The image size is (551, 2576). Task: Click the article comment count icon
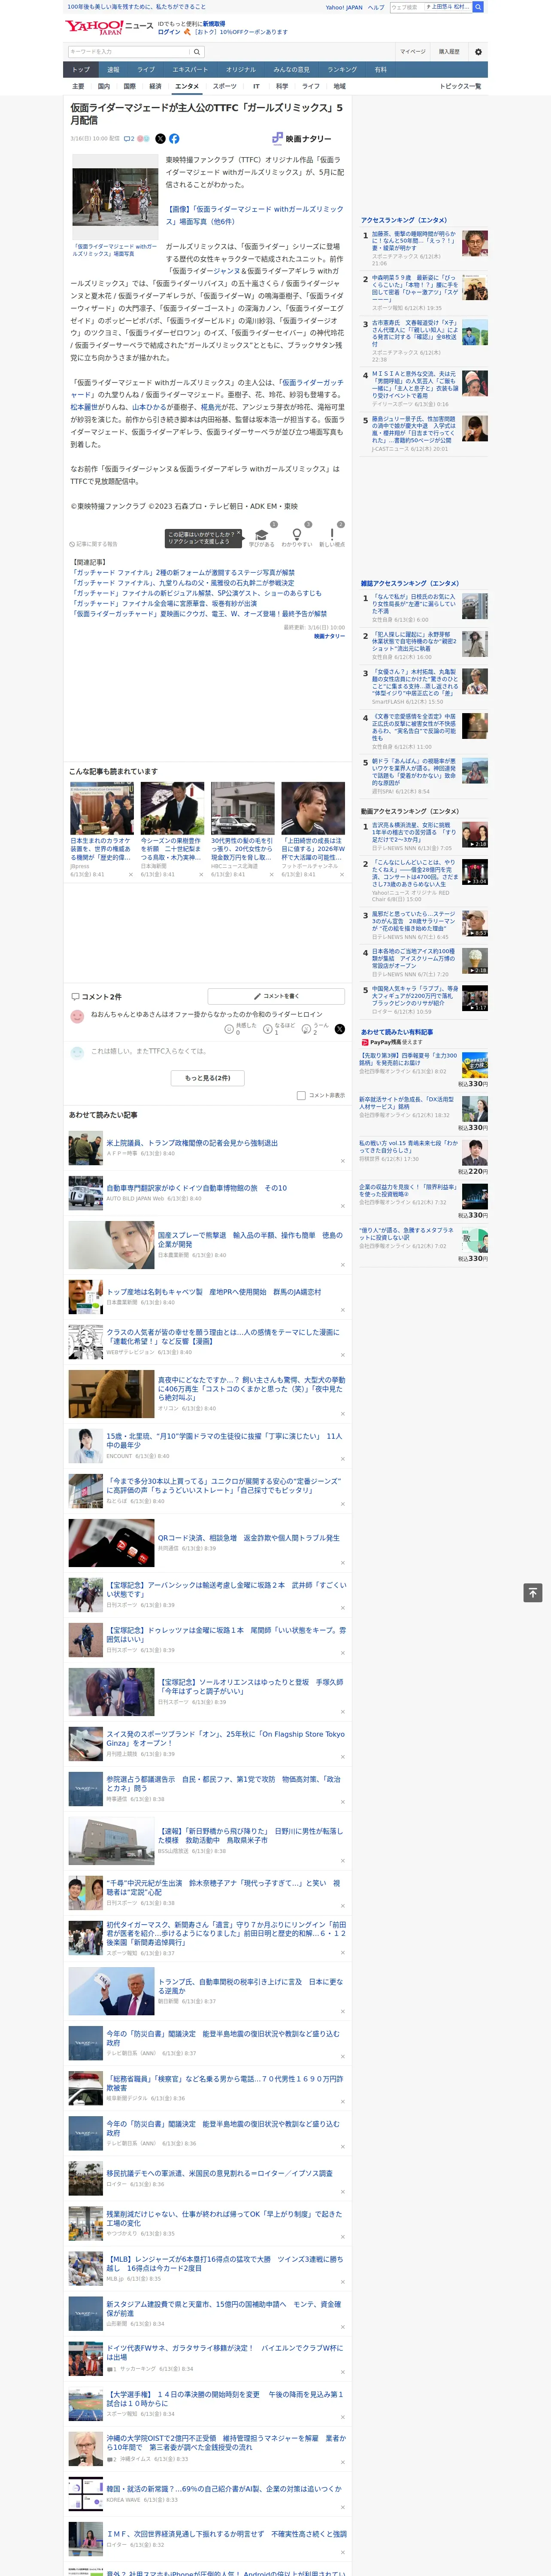pos(129,139)
